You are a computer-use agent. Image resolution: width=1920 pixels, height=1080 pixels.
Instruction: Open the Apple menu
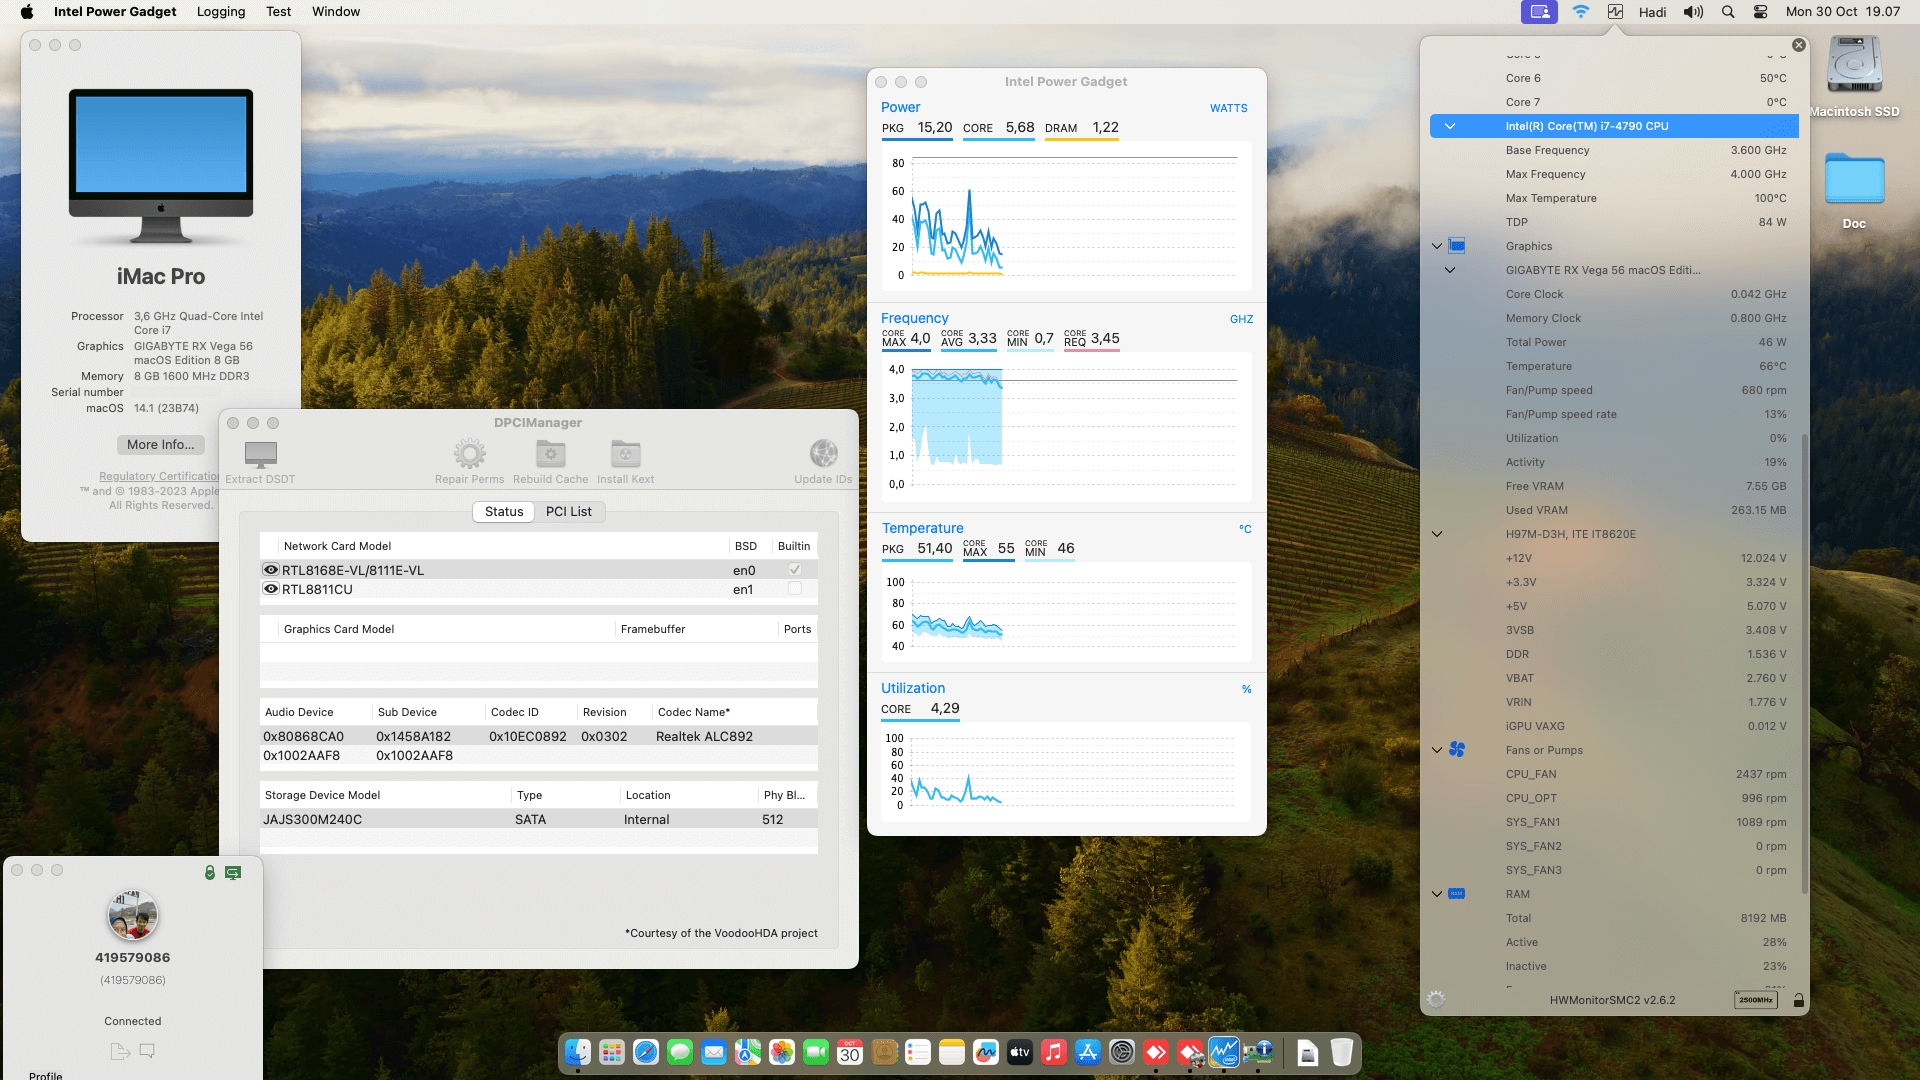[x=27, y=12]
